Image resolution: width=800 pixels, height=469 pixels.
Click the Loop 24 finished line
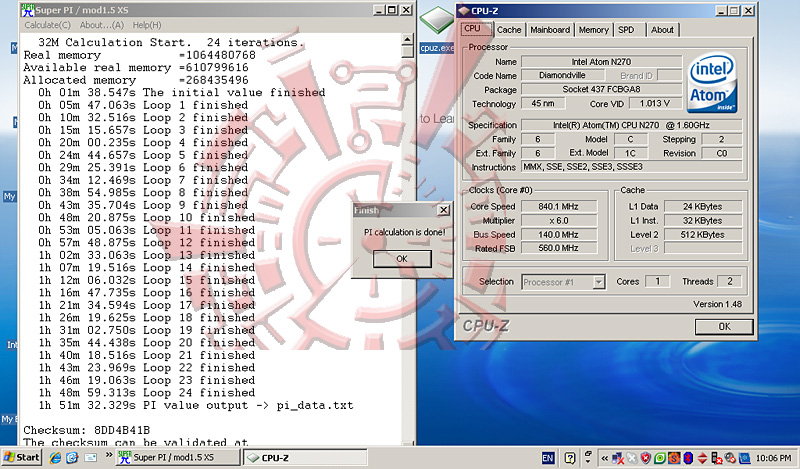(146, 393)
